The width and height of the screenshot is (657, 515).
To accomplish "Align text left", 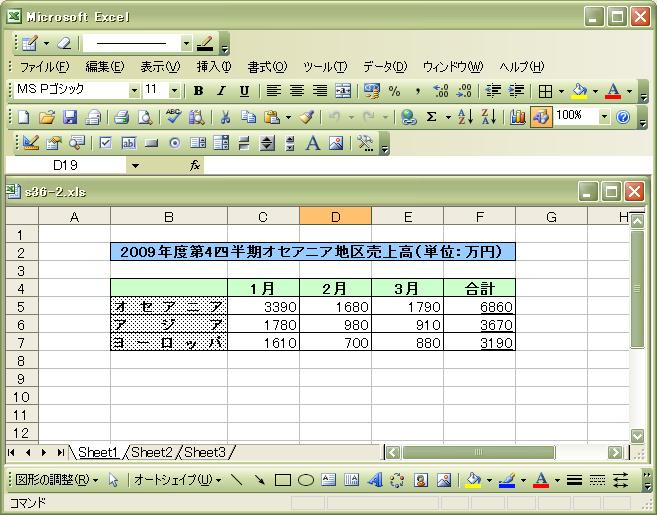I will [x=274, y=91].
